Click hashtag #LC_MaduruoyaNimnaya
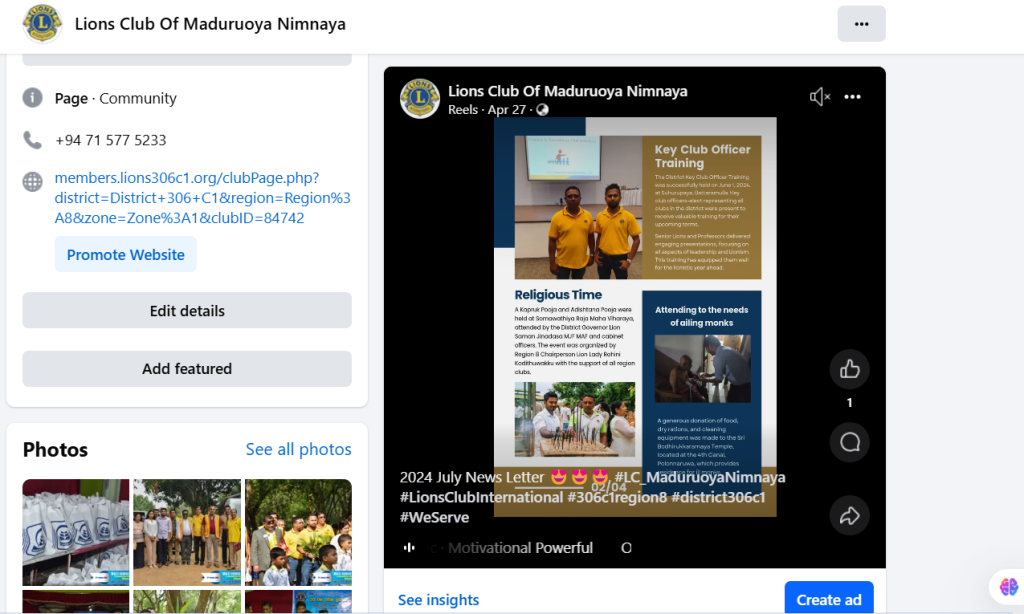1024x614 pixels. [699, 477]
